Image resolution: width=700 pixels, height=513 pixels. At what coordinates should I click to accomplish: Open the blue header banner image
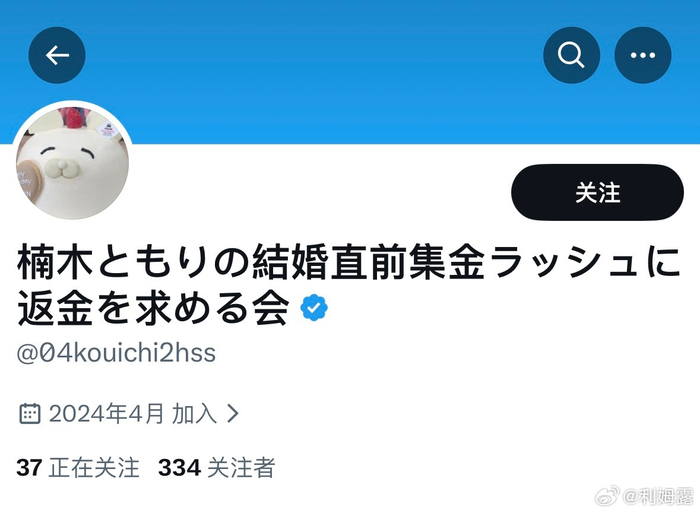[350, 71]
